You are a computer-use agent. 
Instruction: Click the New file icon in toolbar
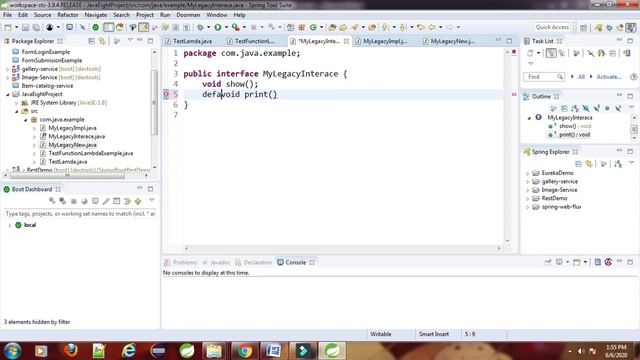[x=8, y=27]
